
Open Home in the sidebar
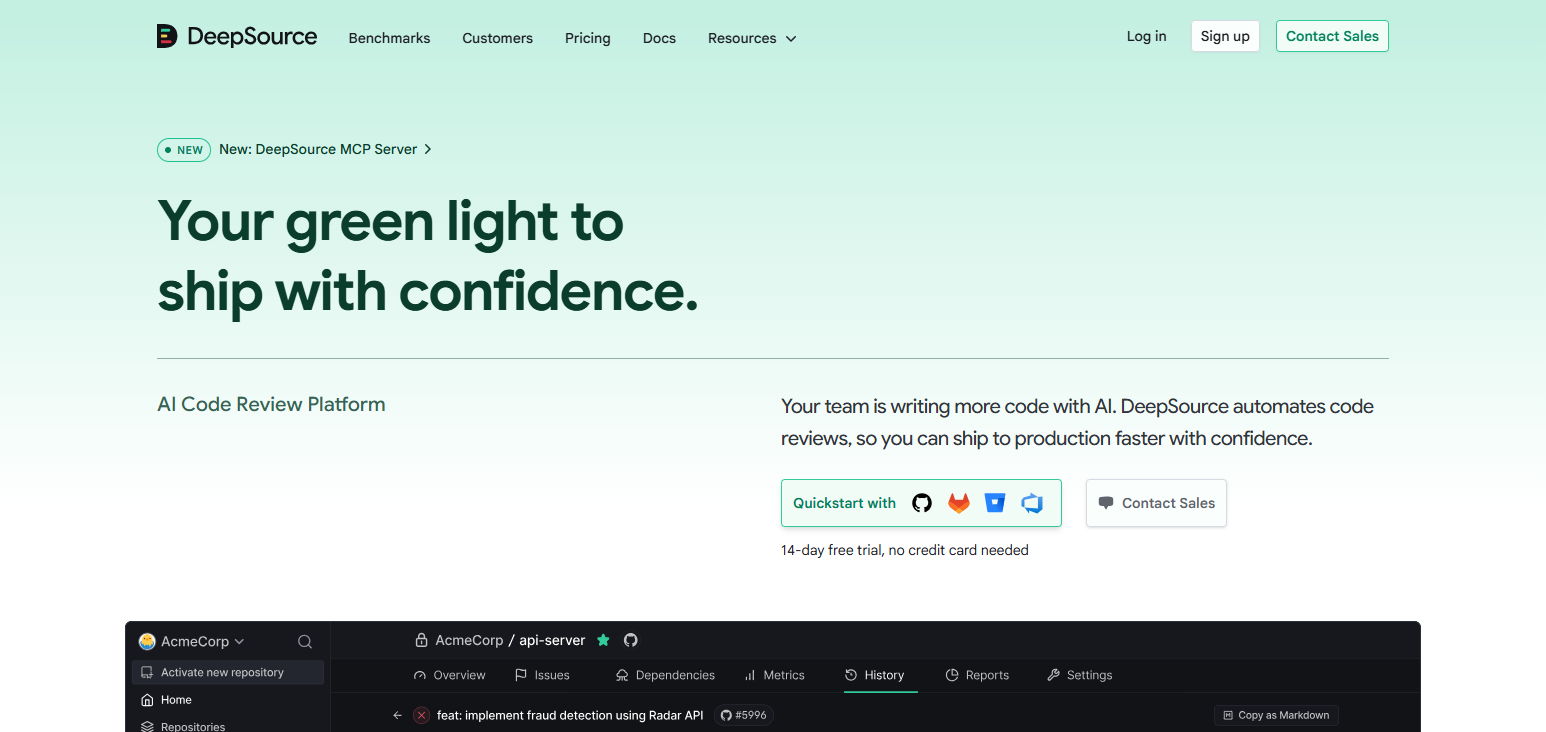[x=166, y=700]
